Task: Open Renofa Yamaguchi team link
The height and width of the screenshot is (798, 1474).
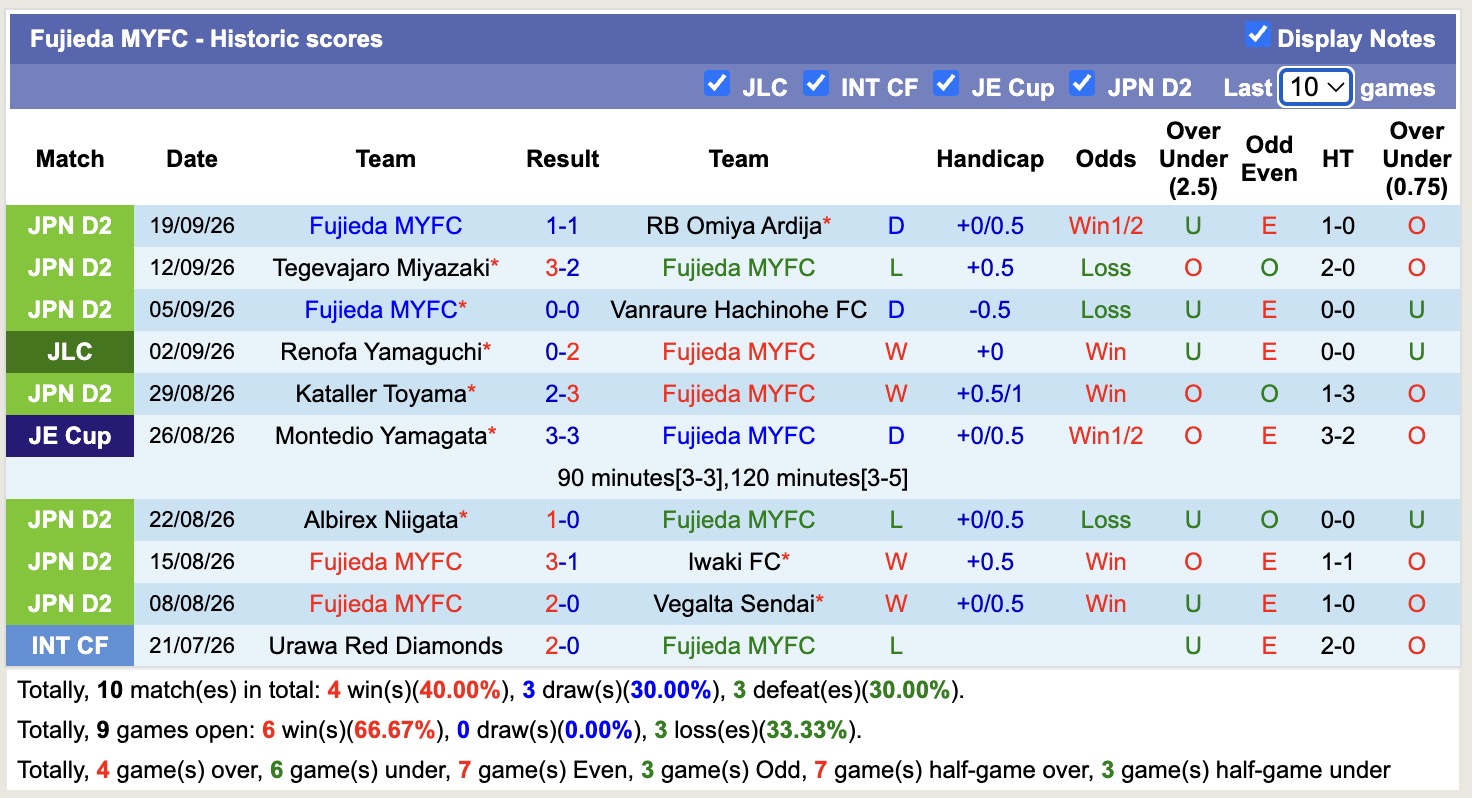Action: 380,352
